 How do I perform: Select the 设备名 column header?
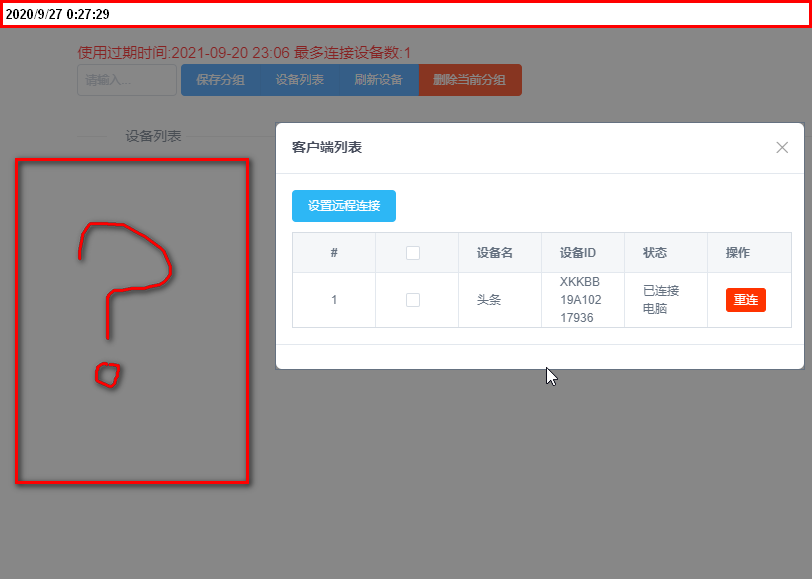pyautogui.click(x=495, y=253)
